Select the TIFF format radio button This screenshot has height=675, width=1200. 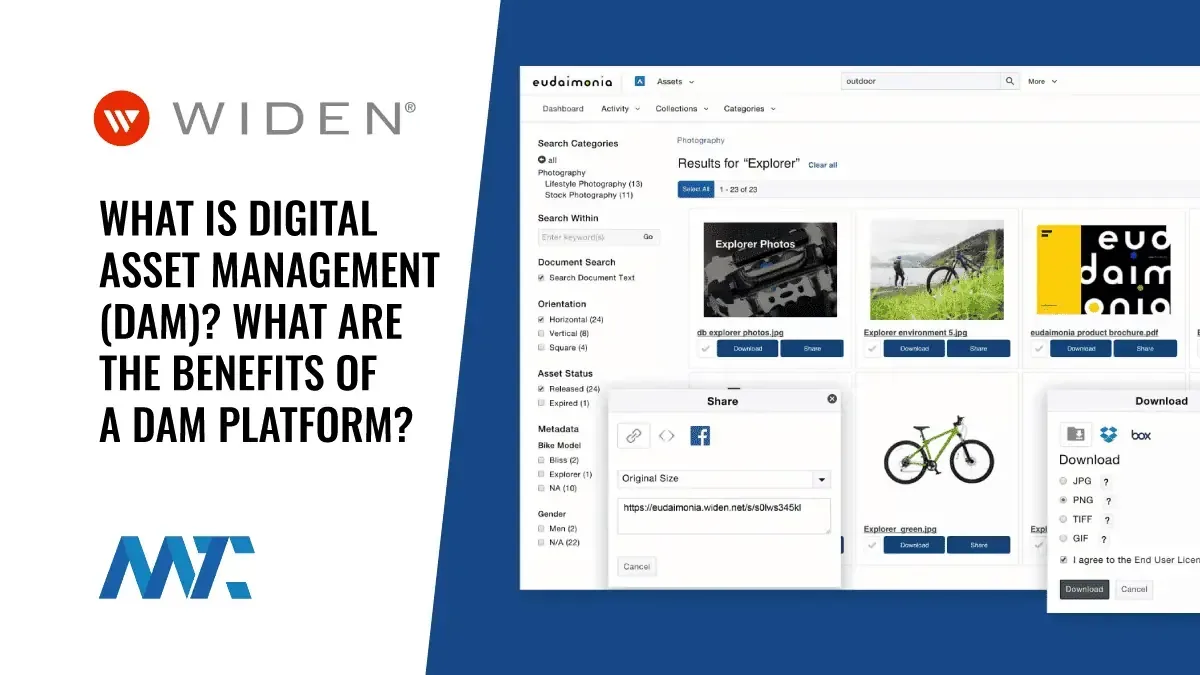click(x=1064, y=519)
